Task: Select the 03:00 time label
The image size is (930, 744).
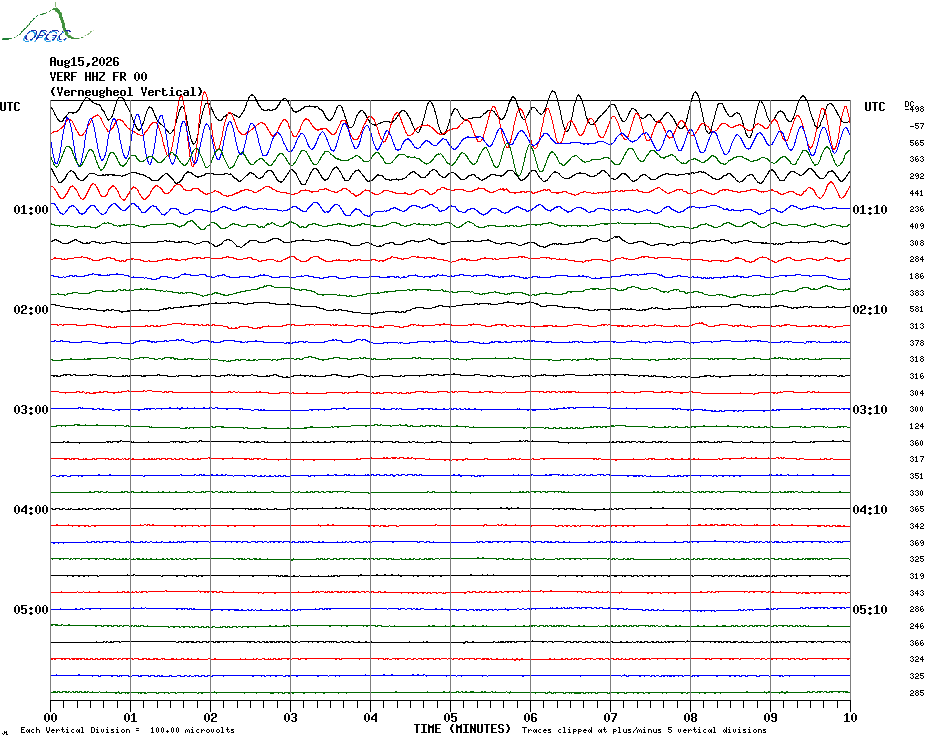Action: (x=31, y=410)
